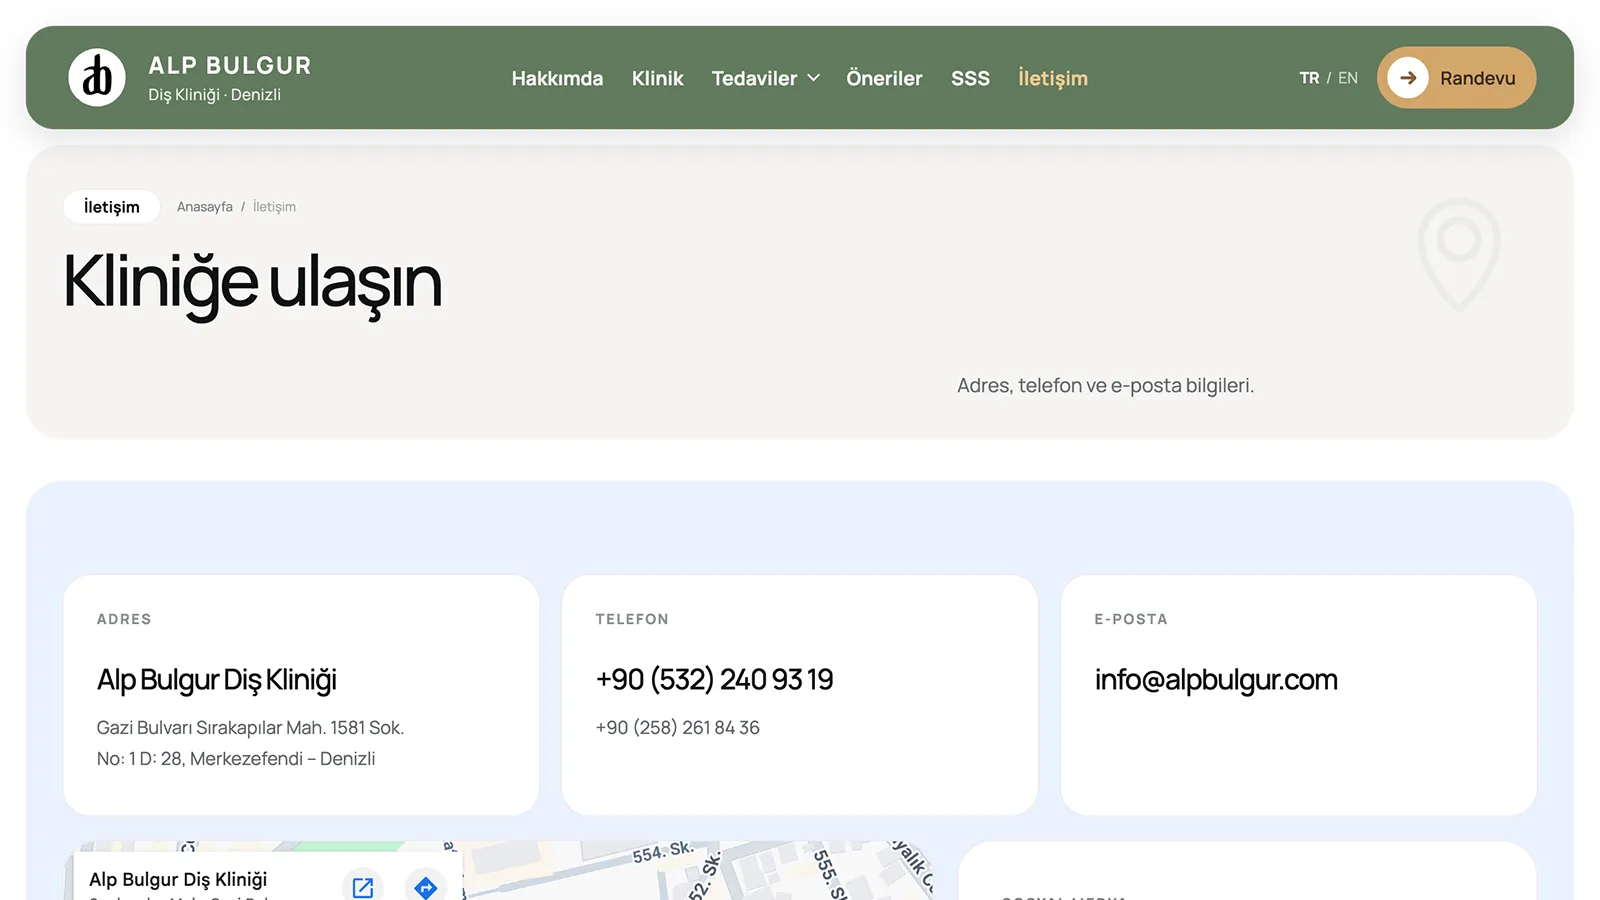This screenshot has height=900, width=1600.
Task: Click the ADRES card label
Action: (124, 619)
